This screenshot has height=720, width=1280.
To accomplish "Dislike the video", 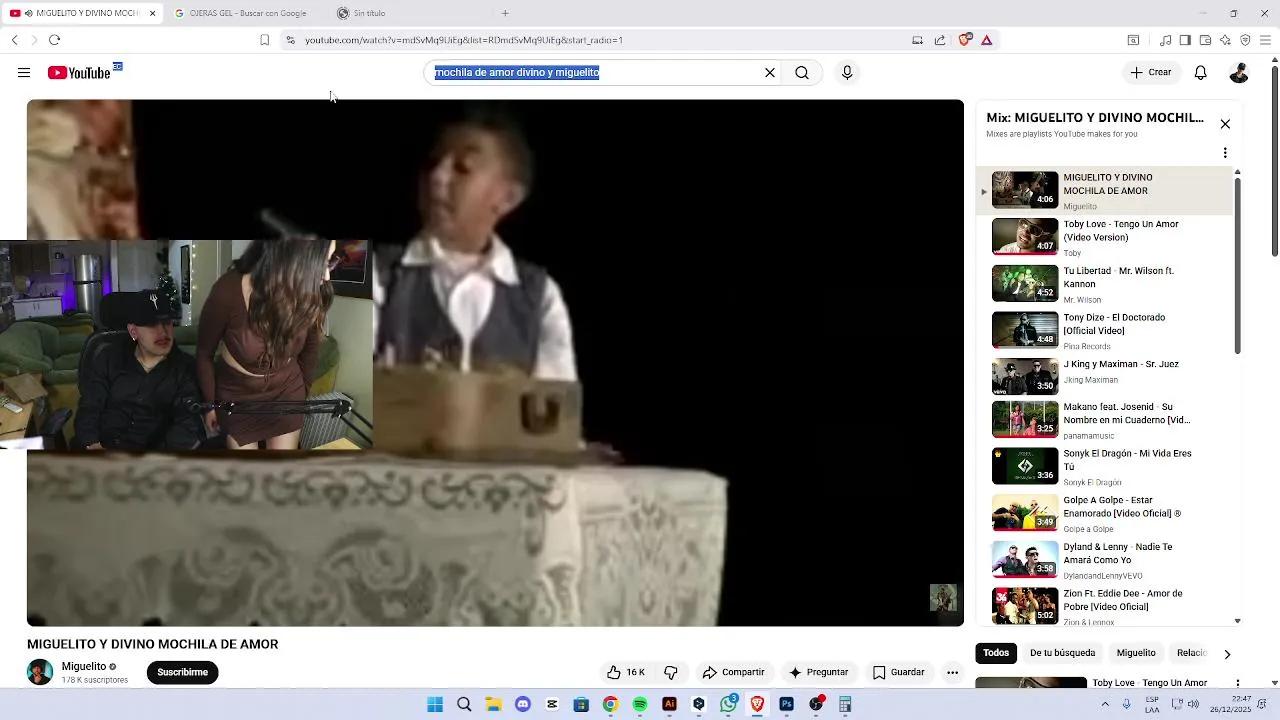I will point(671,673).
